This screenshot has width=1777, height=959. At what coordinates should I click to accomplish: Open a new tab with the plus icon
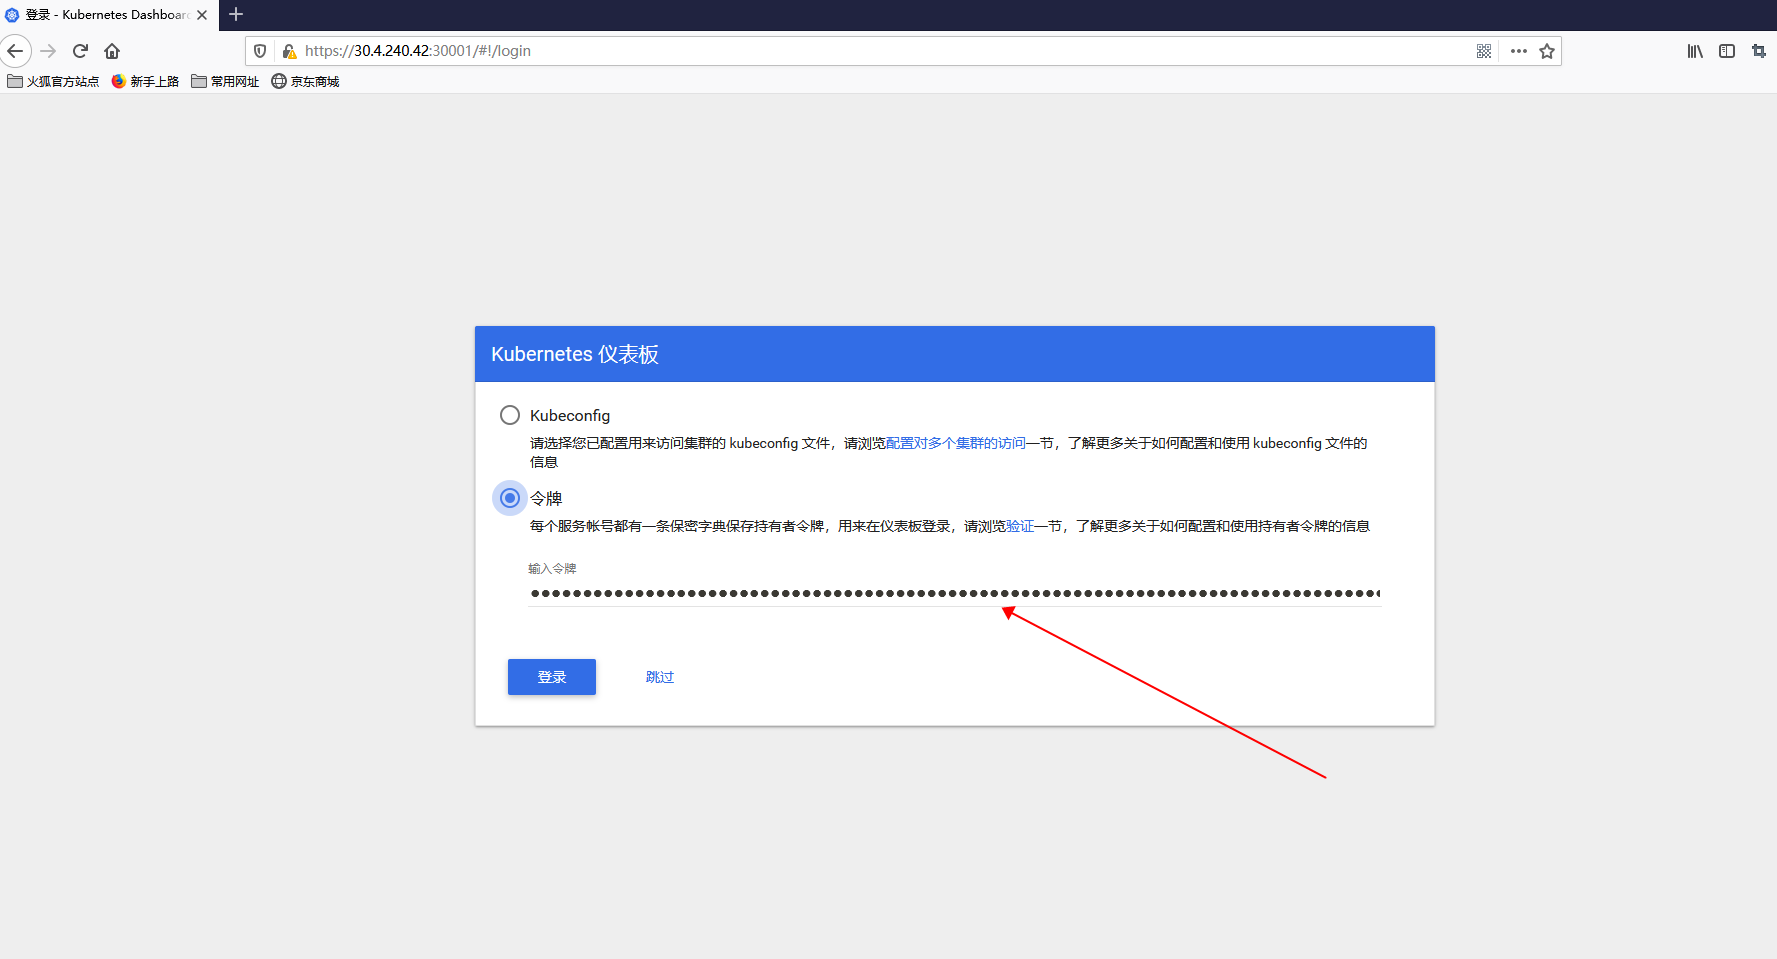click(236, 14)
